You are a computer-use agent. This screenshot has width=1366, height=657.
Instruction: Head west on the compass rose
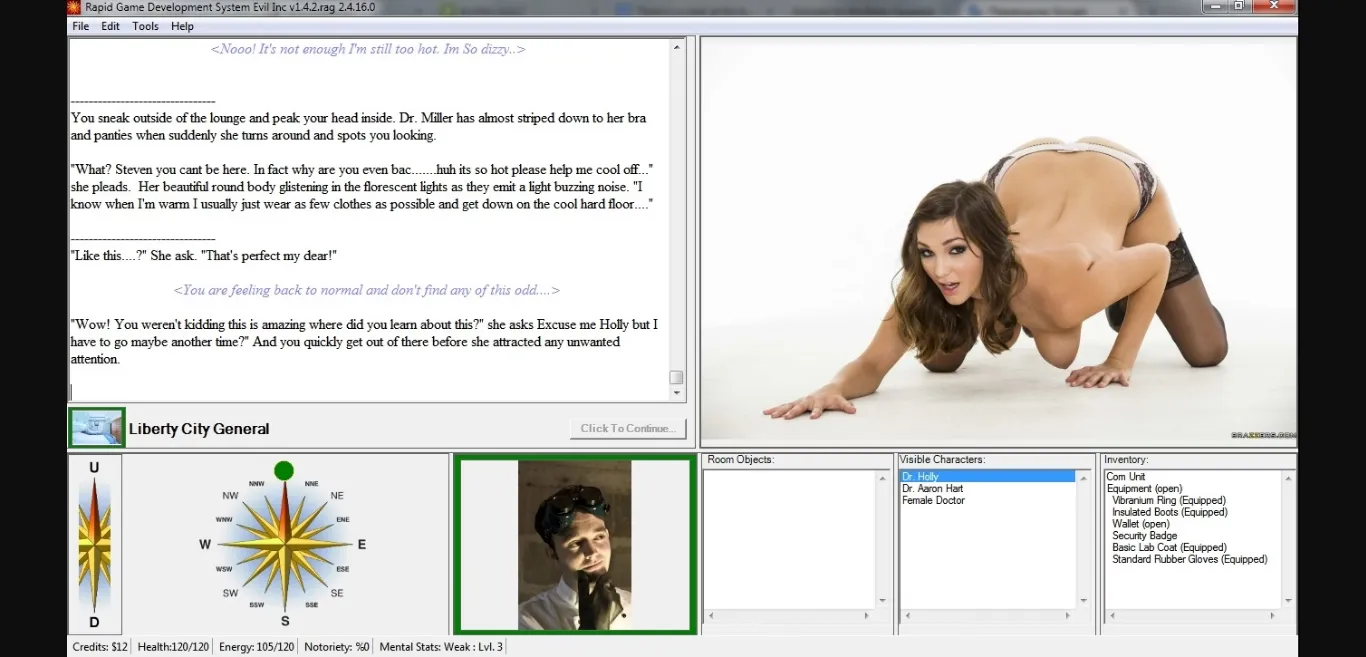coord(205,545)
